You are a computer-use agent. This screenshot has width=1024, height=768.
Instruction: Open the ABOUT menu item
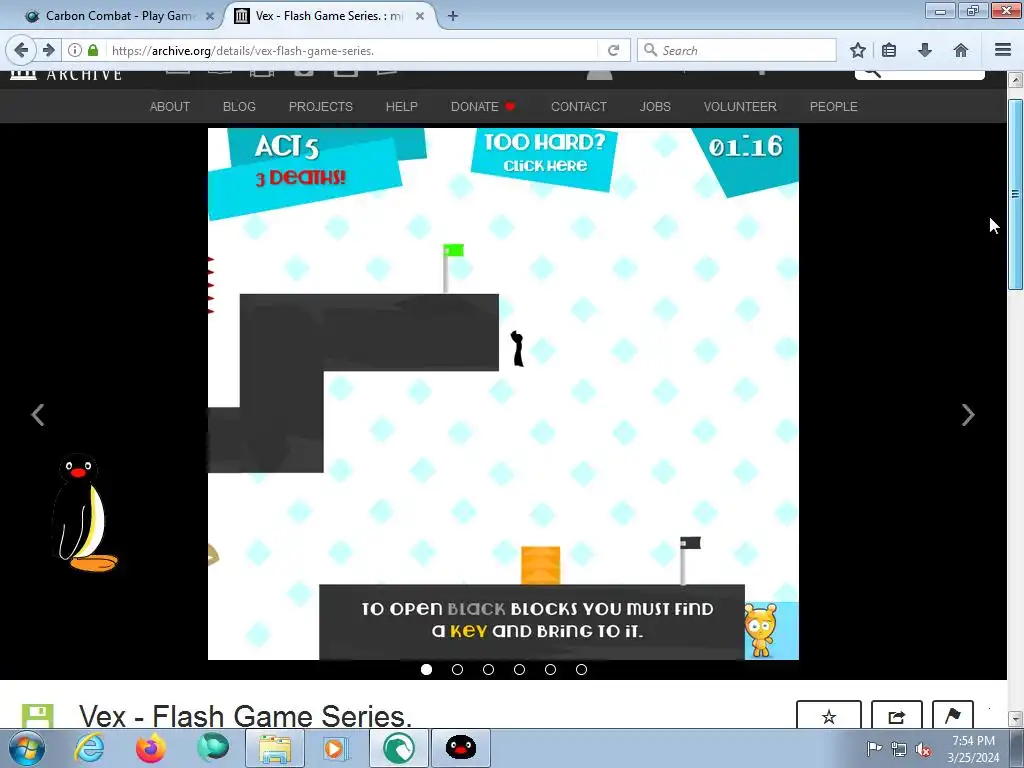pos(170,106)
